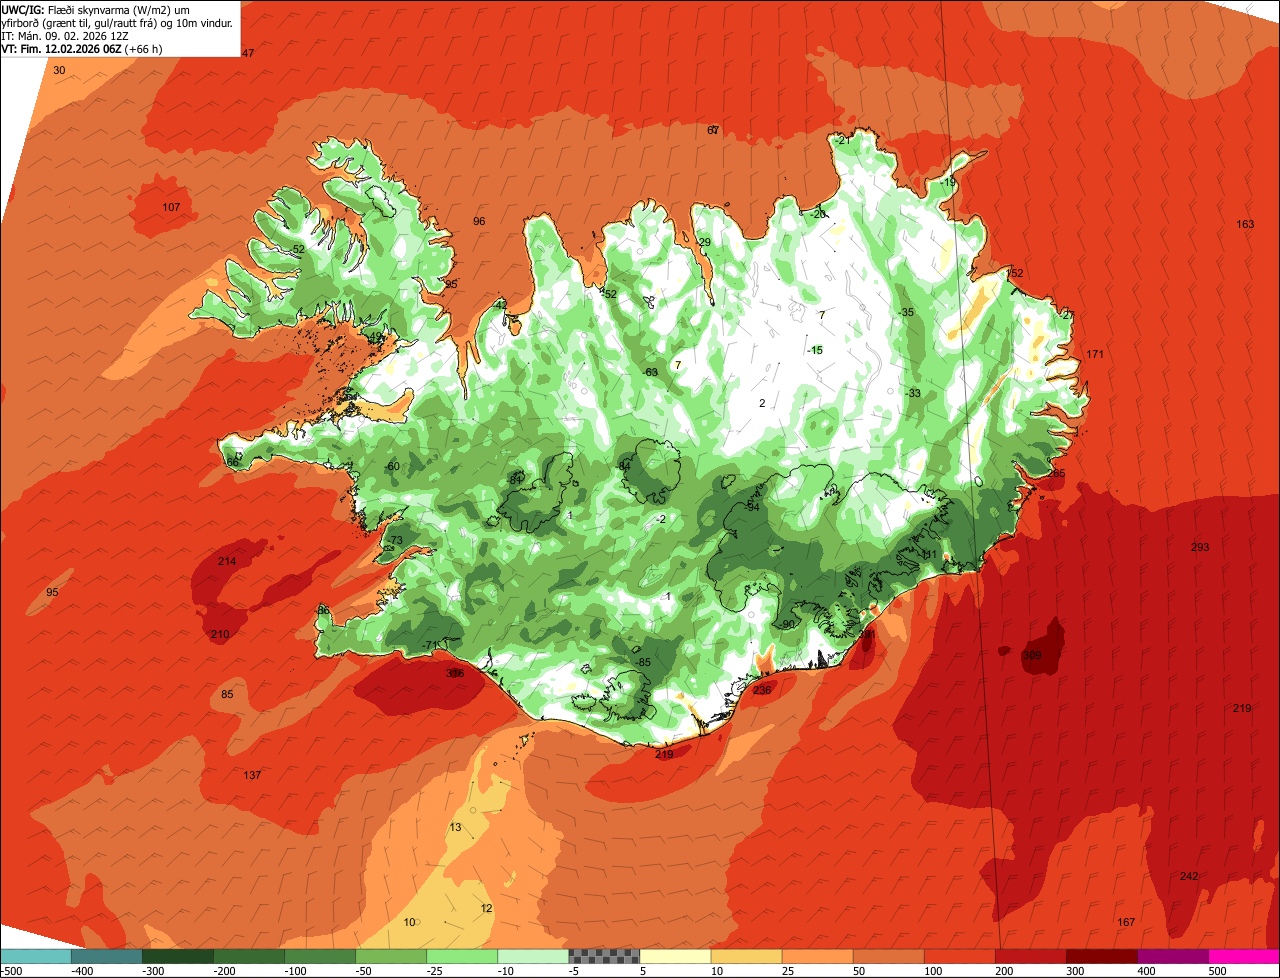
Task: Select the map value '214'
Action: pyautogui.click(x=227, y=561)
